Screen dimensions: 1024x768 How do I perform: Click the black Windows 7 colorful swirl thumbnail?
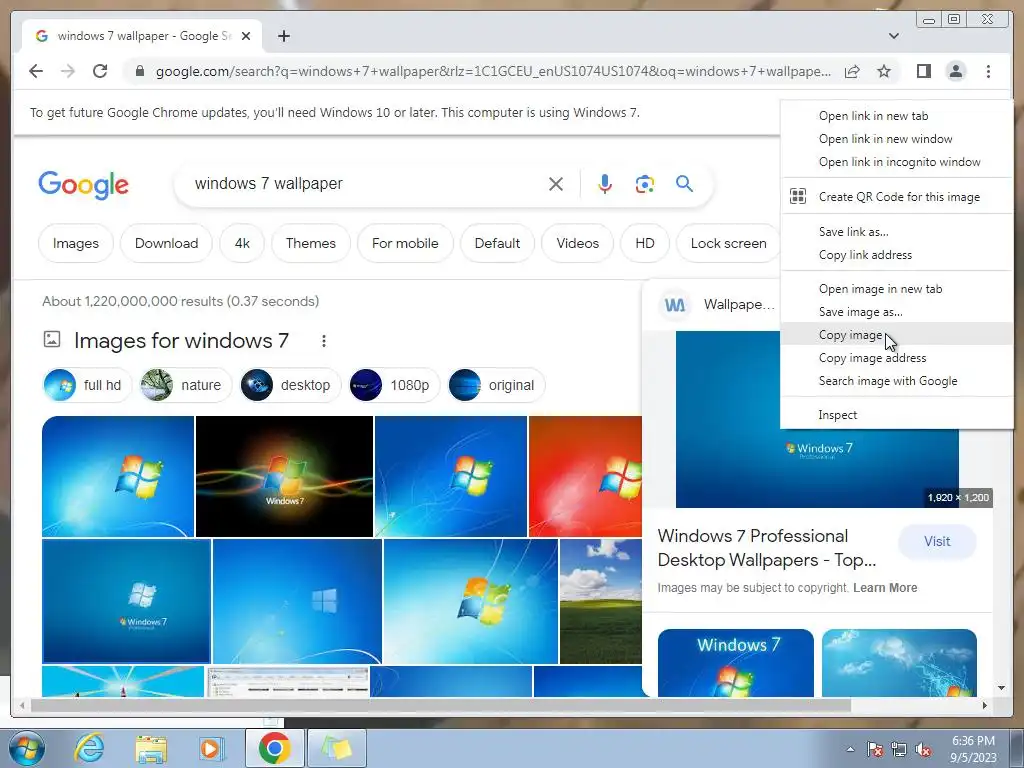[x=284, y=476]
